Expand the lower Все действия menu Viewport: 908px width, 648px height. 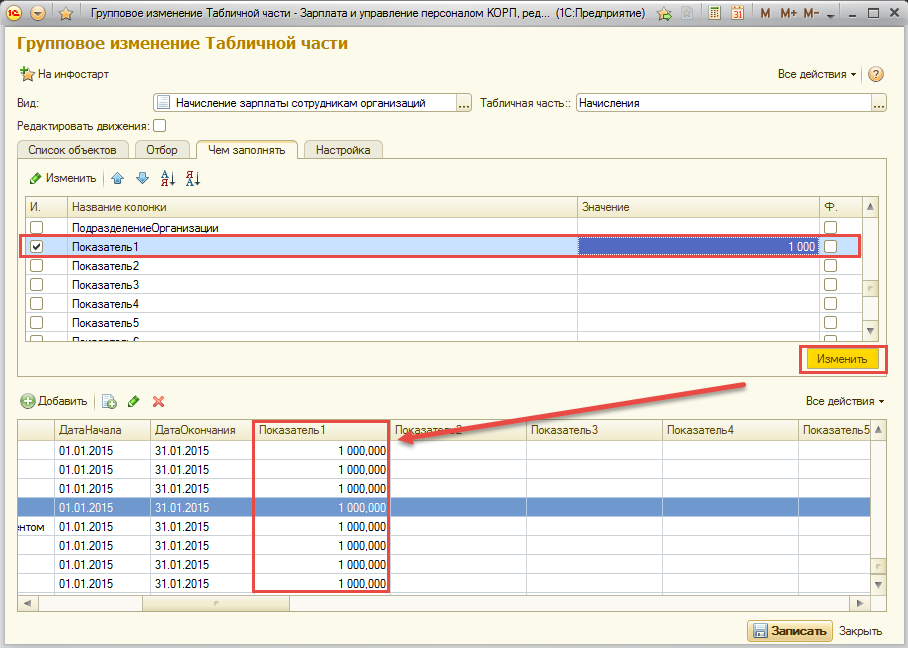[844, 401]
